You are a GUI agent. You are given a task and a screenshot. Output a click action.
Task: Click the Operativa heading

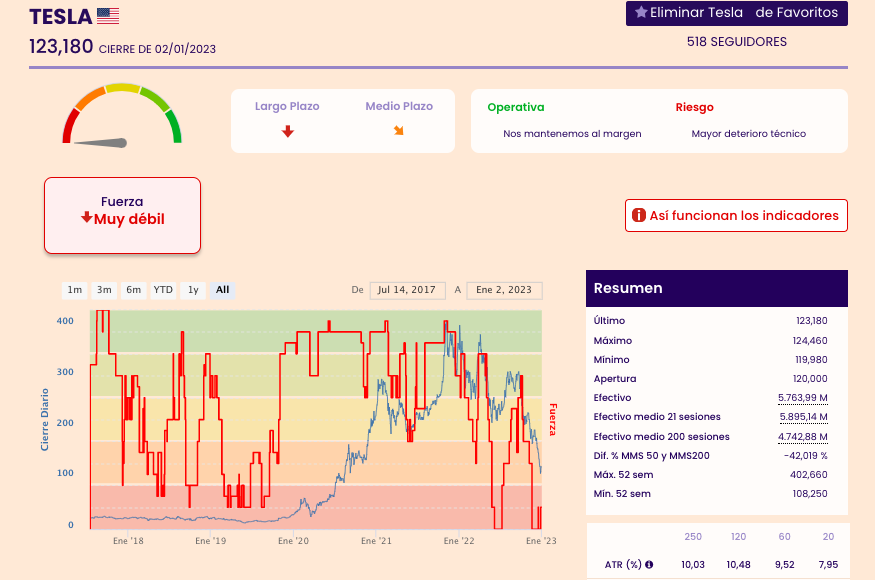coord(516,107)
